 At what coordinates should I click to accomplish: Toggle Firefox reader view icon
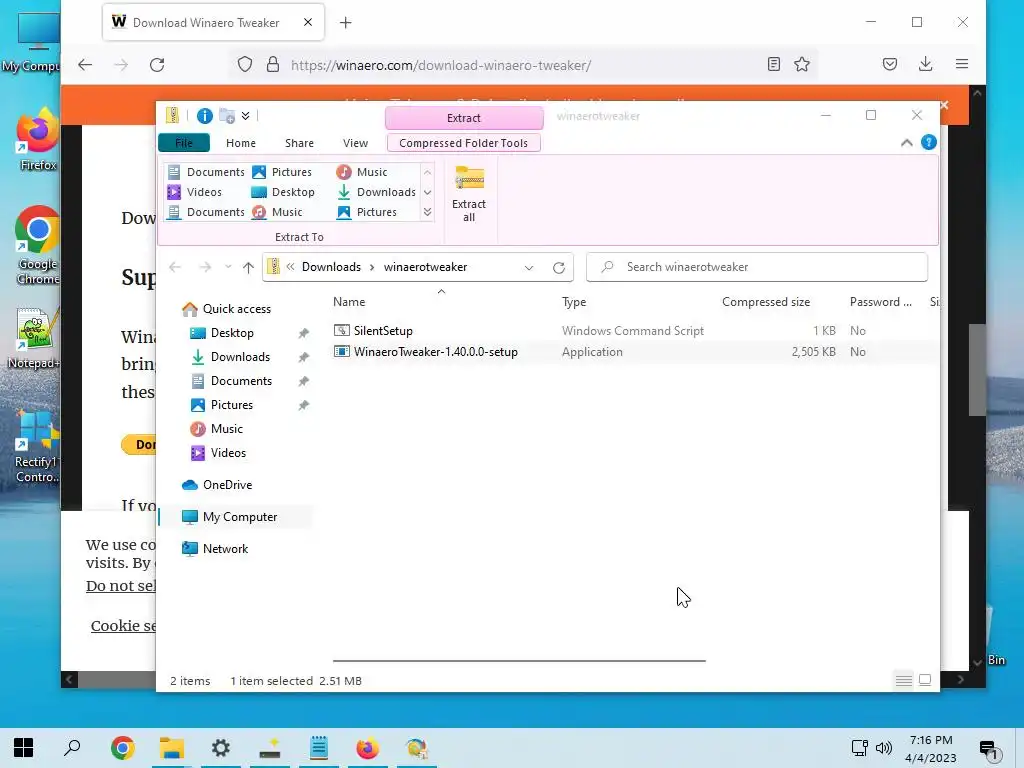pos(774,64)
